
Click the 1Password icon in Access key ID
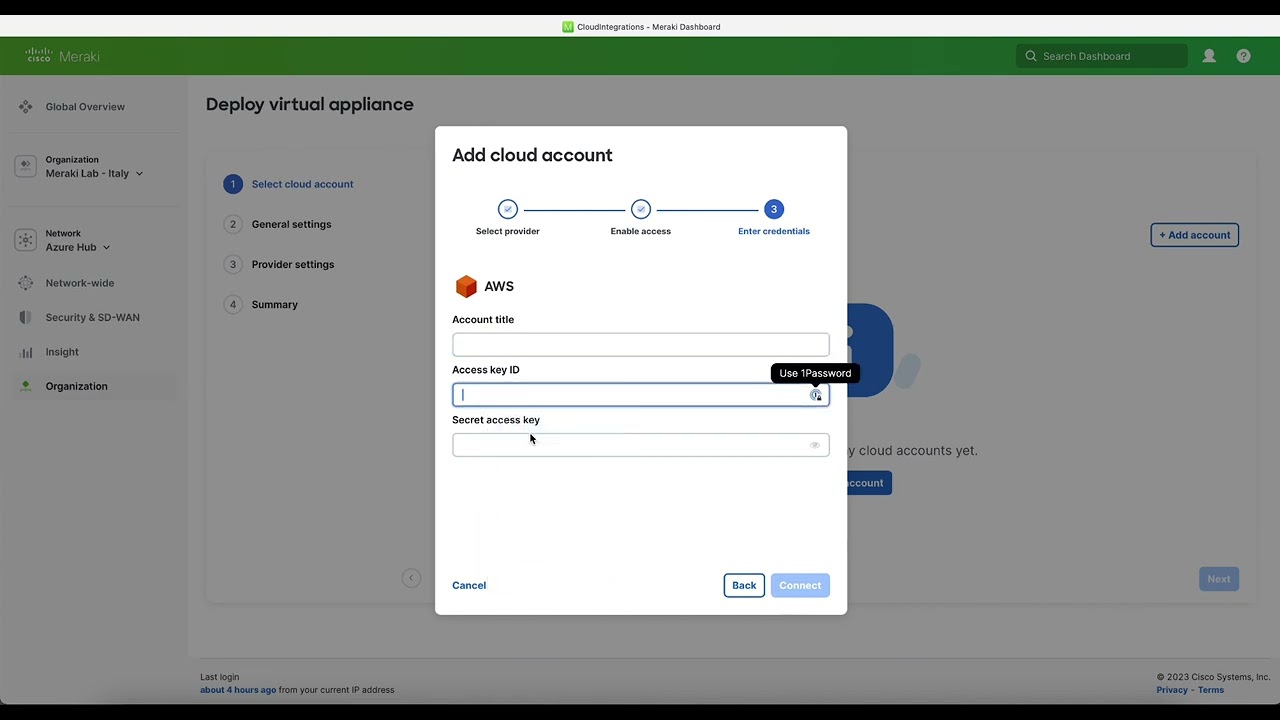click(x=816, y=395)
